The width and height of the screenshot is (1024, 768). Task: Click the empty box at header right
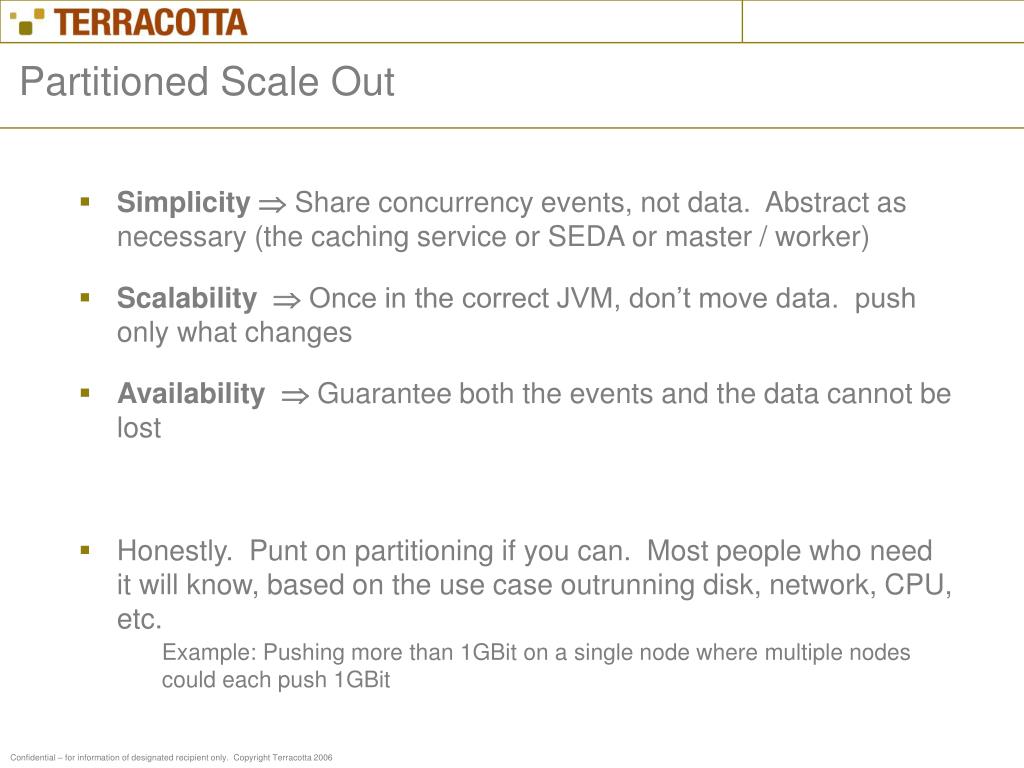pos(883,22)
